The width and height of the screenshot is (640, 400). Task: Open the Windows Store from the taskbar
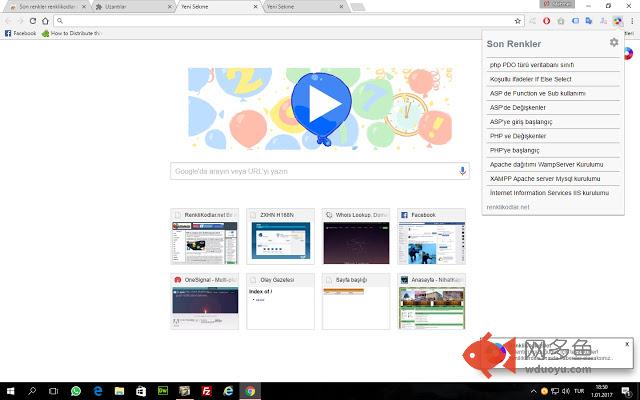click(141, 391)
